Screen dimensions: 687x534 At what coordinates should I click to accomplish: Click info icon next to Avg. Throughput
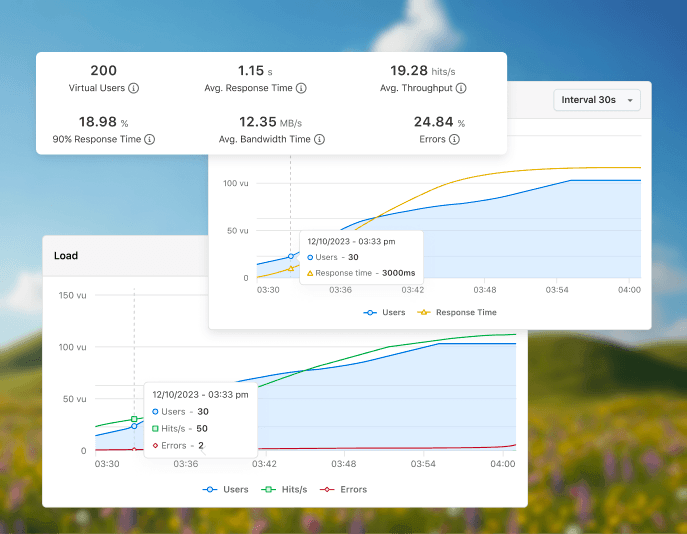click(461, 88)
